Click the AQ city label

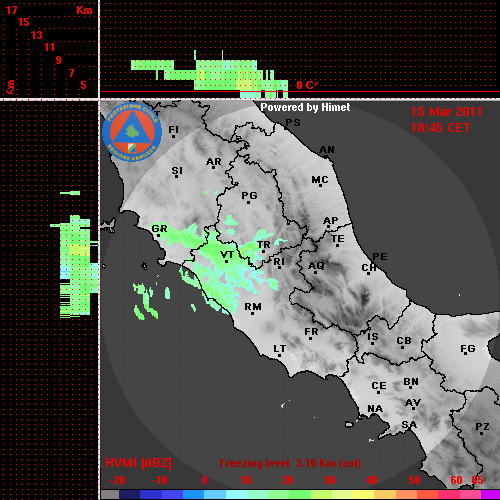316,266
